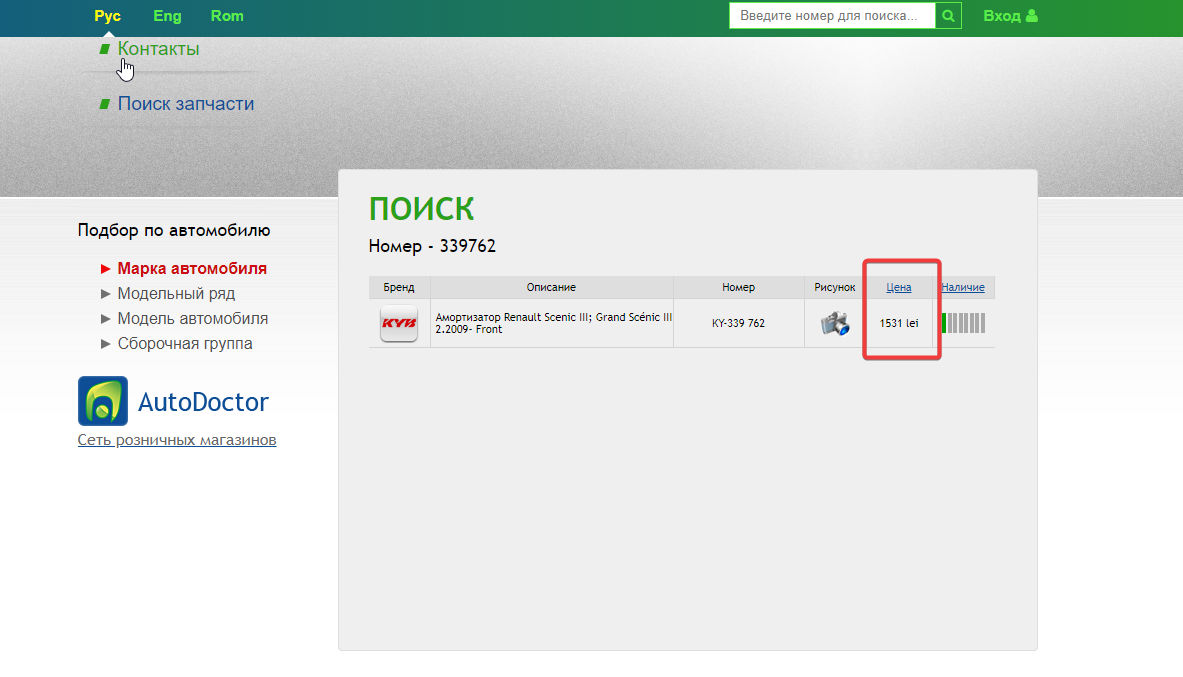
Task: Open the camera picture icon for KY-339 762
Action: [834, 323]
